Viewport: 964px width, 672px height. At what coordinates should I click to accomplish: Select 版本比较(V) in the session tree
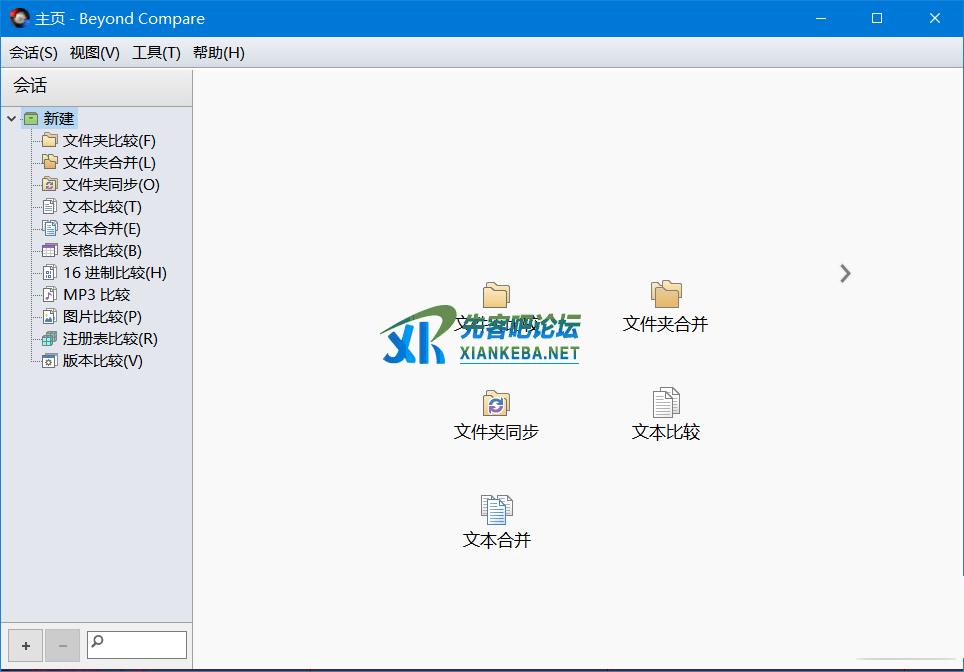click(x=102, y=361)
